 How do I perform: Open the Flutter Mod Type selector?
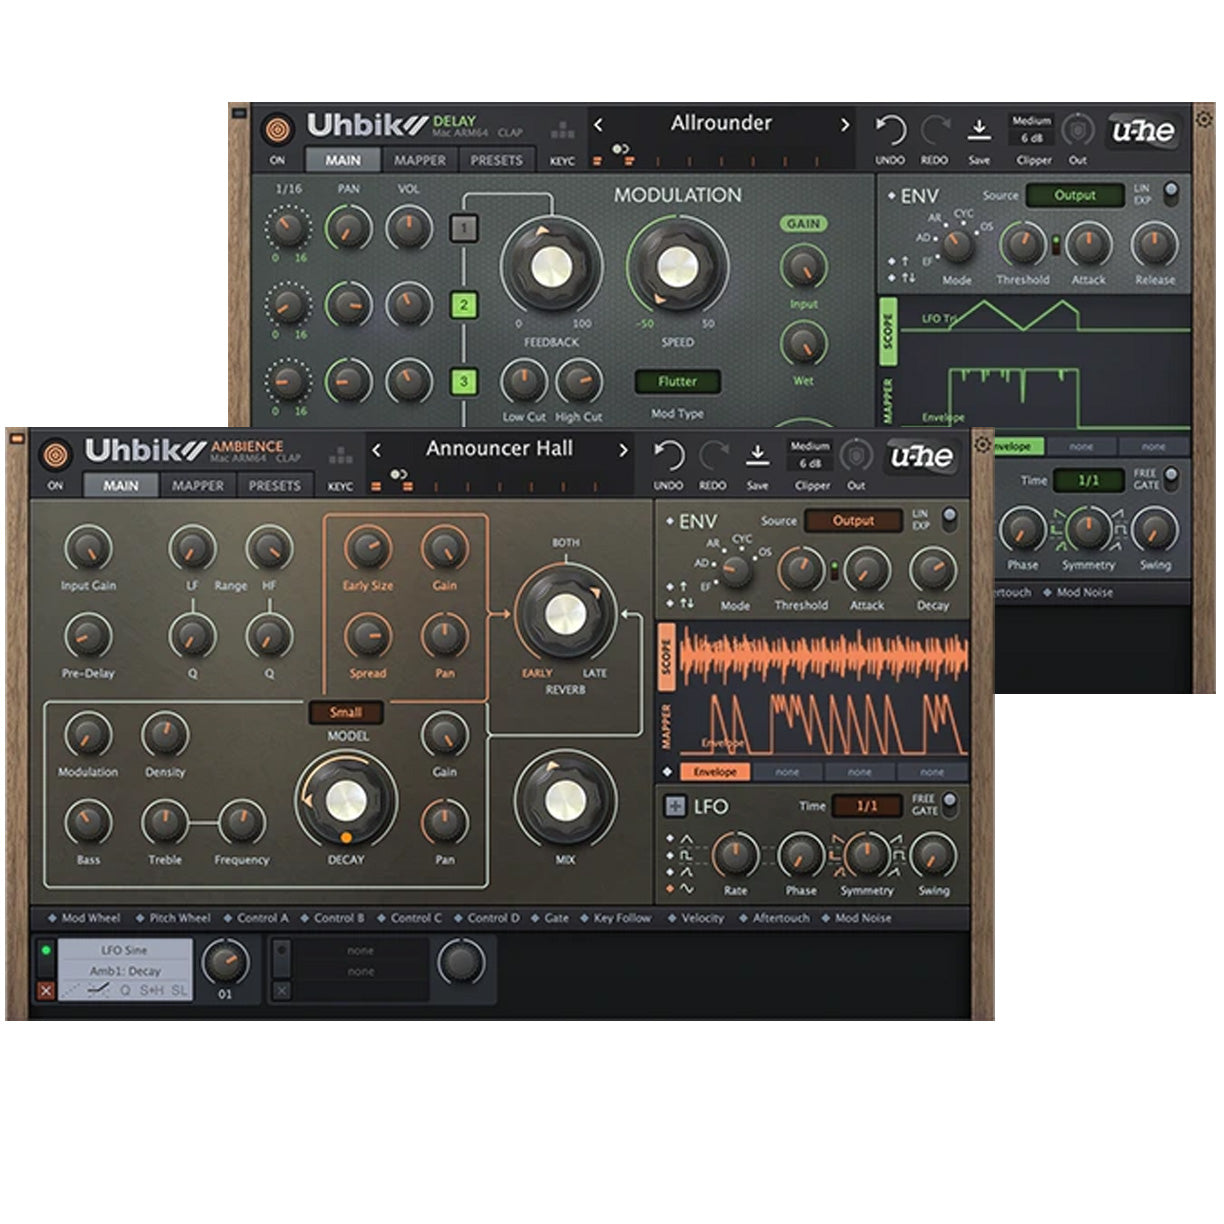pos(677,381)
